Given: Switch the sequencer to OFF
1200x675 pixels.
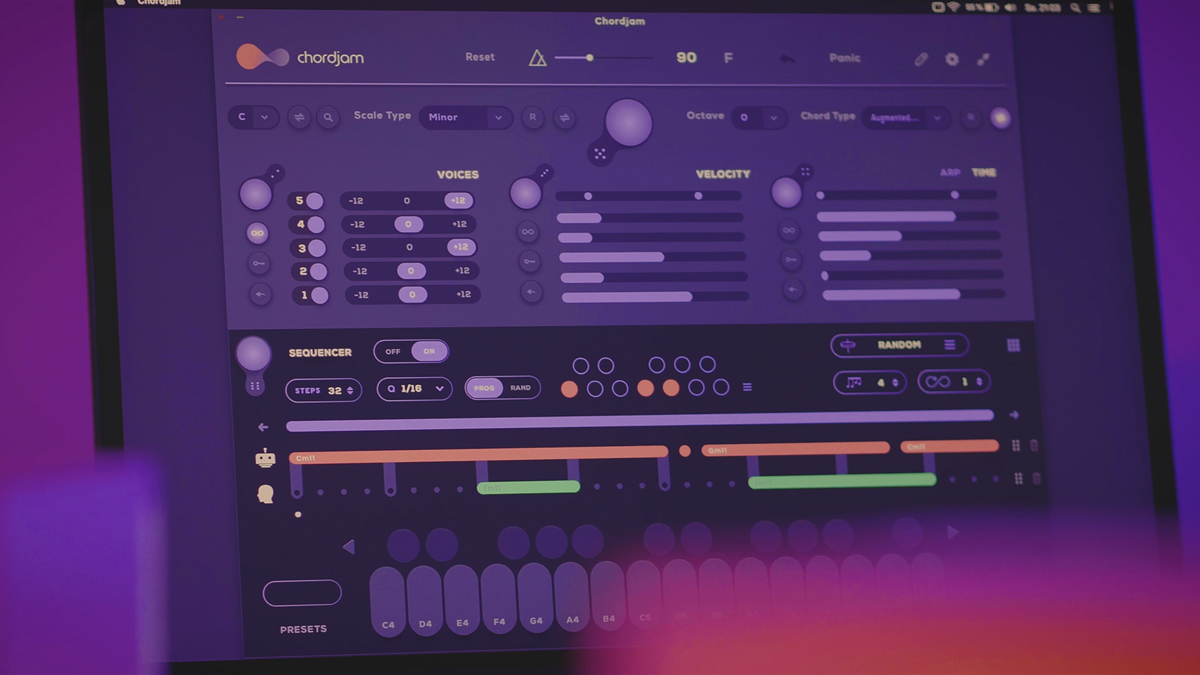Looking at the screenshot, I should coord(393,352).
